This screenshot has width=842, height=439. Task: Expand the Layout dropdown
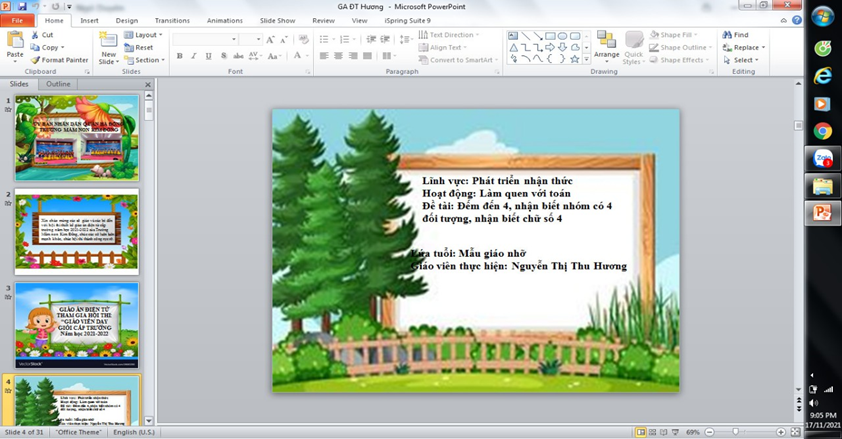(146, 35)
